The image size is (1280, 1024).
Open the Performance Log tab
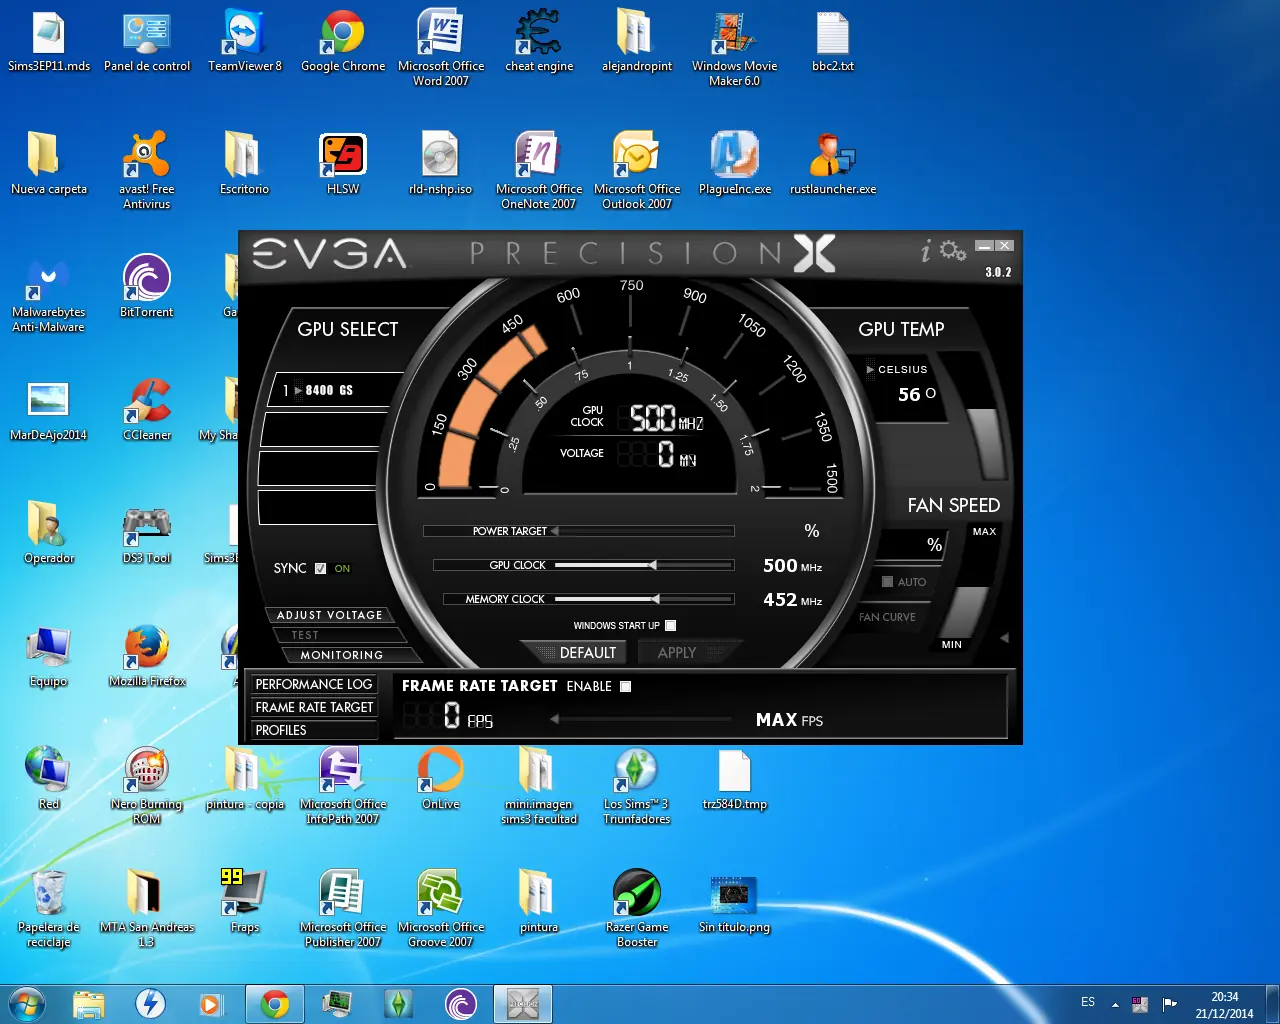pos(313,684)
